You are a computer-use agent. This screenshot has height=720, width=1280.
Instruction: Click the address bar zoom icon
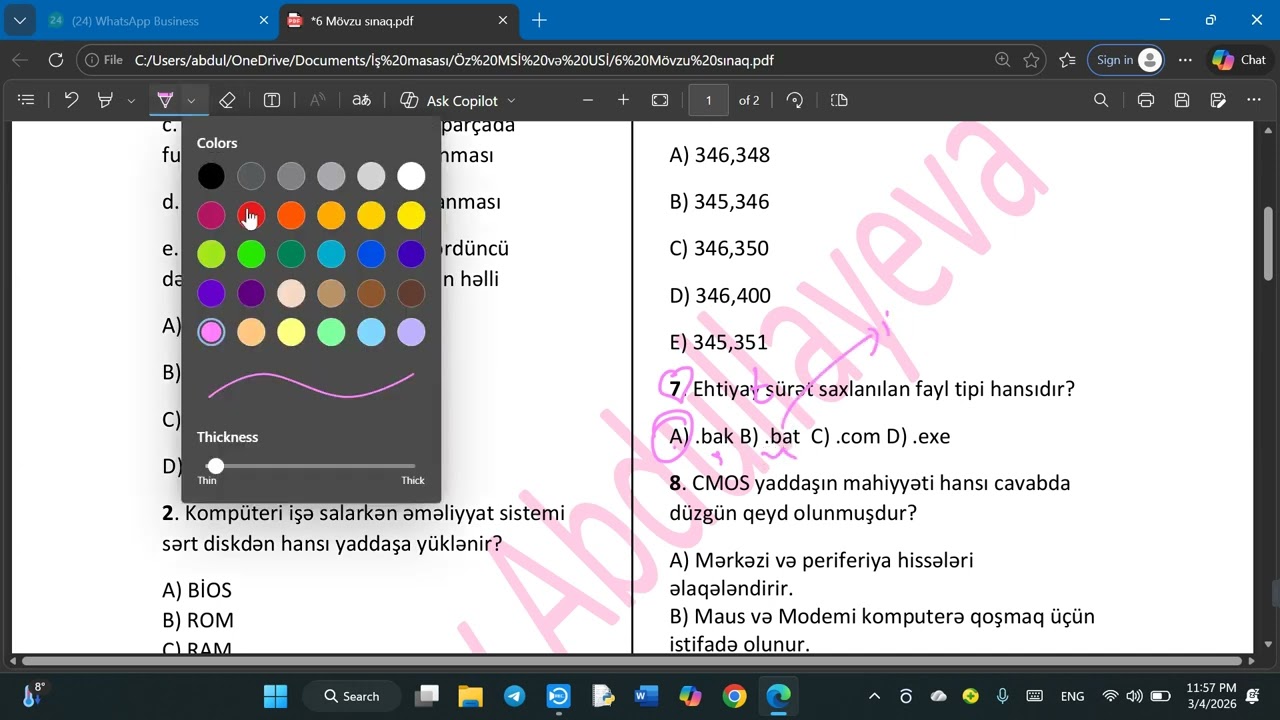click(x=1002, y=60)
